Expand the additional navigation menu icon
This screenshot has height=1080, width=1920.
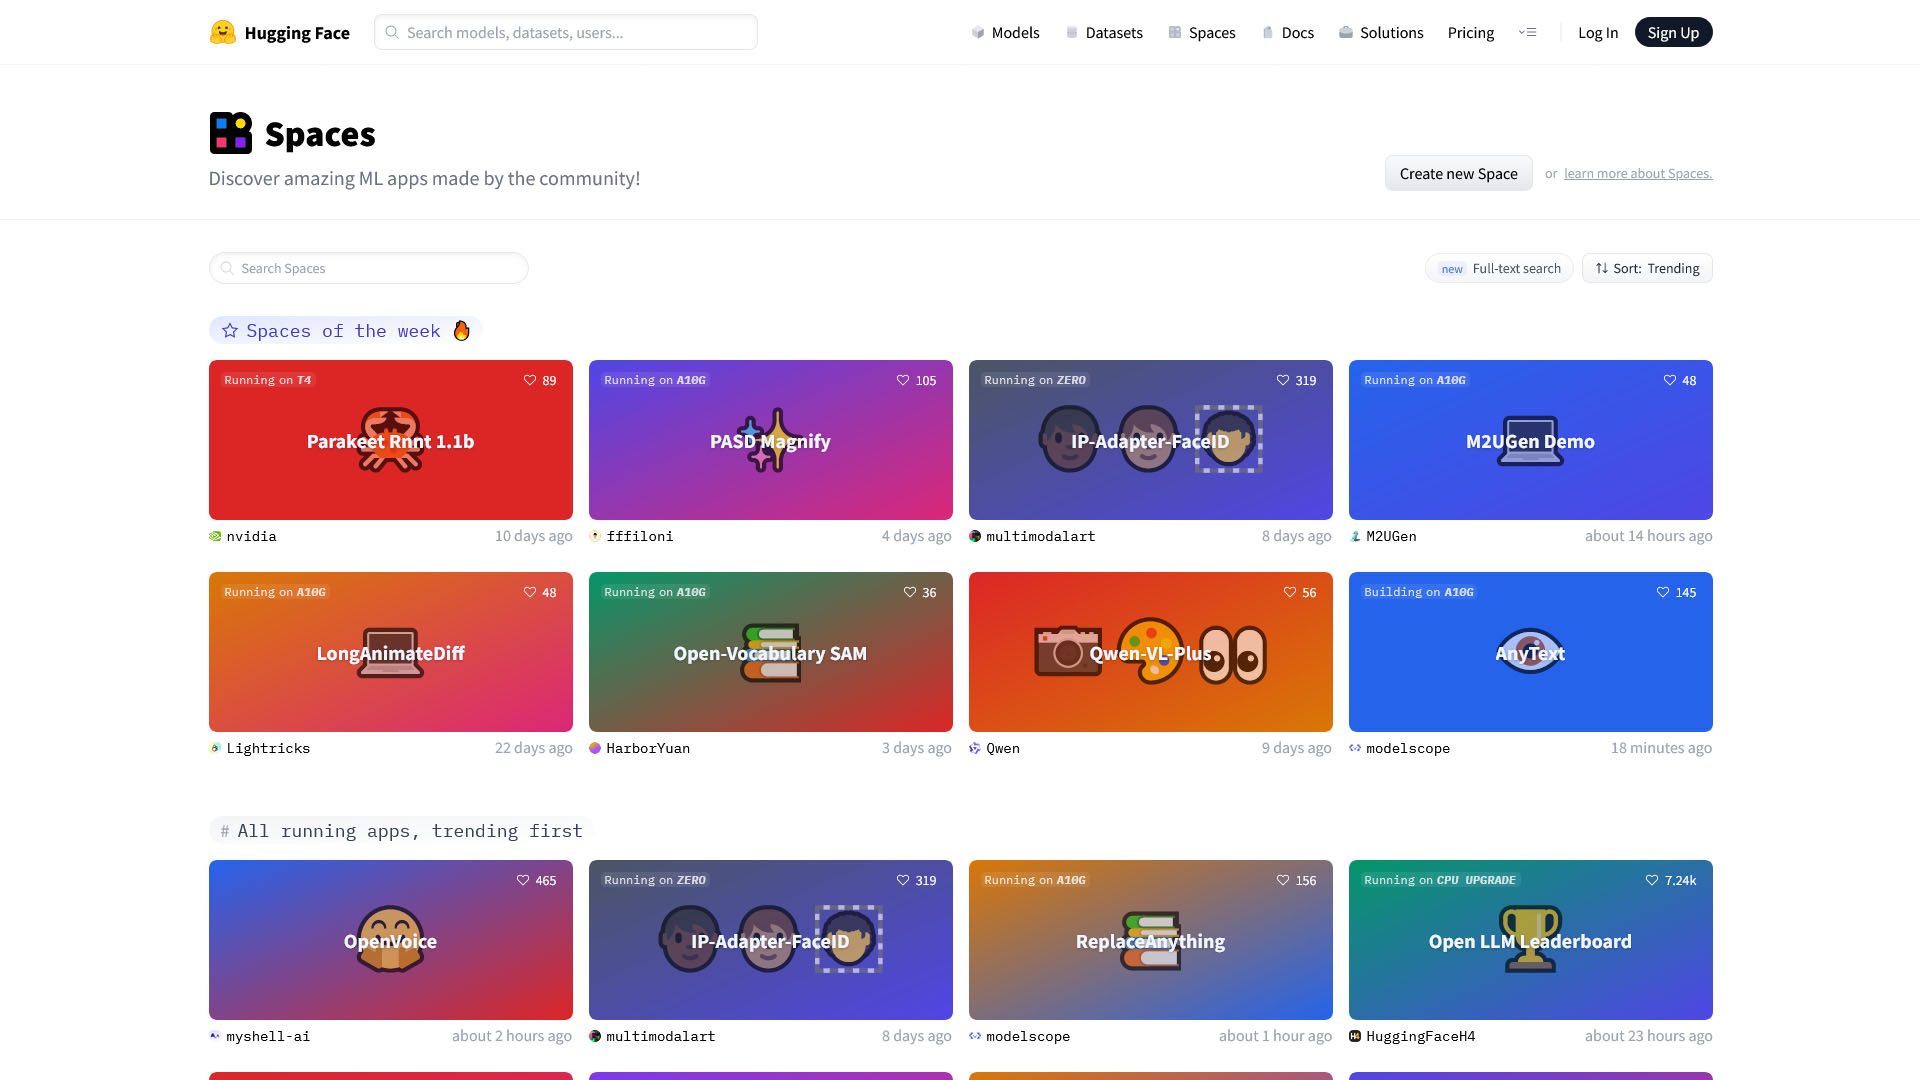point(1527,32)
